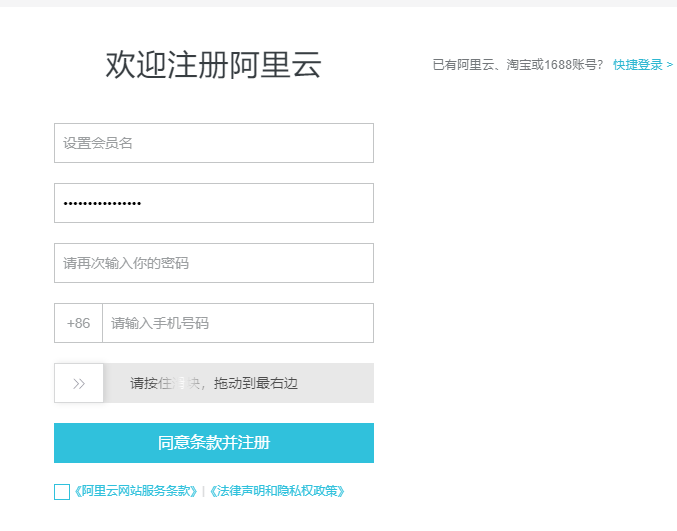
Task: Focus the password field with dots
Action: point(214,203)
